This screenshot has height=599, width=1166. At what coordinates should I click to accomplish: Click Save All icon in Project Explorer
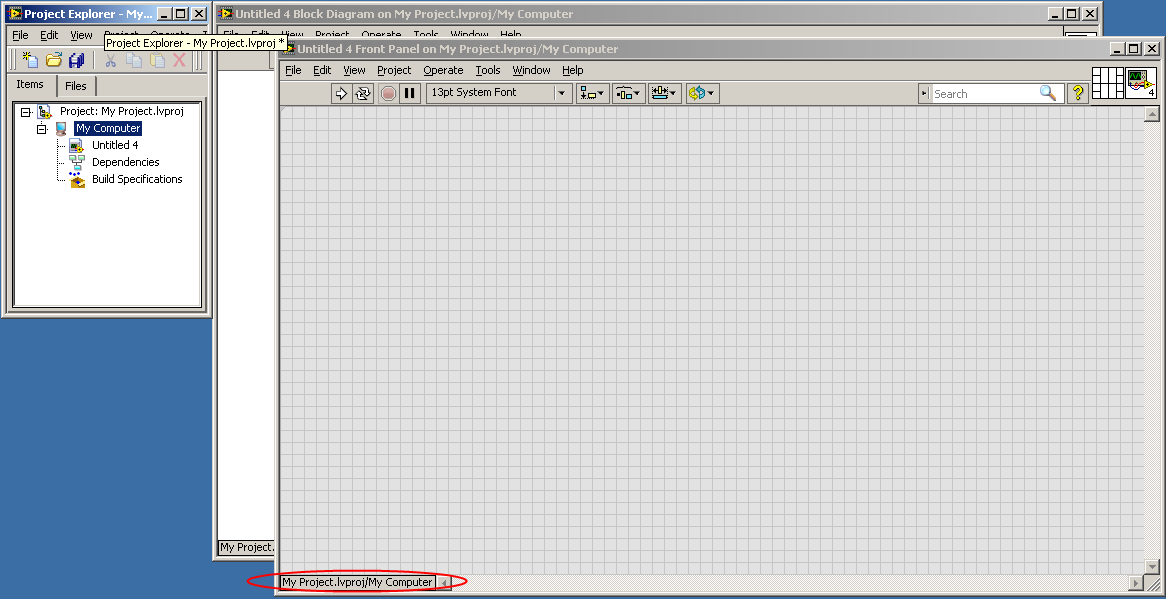coord(76,61)
